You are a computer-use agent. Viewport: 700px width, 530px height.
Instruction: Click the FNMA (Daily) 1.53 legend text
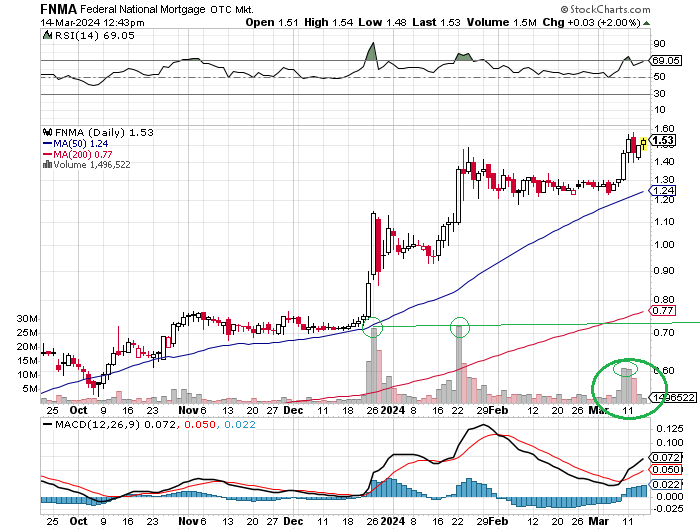coord(104,133)
